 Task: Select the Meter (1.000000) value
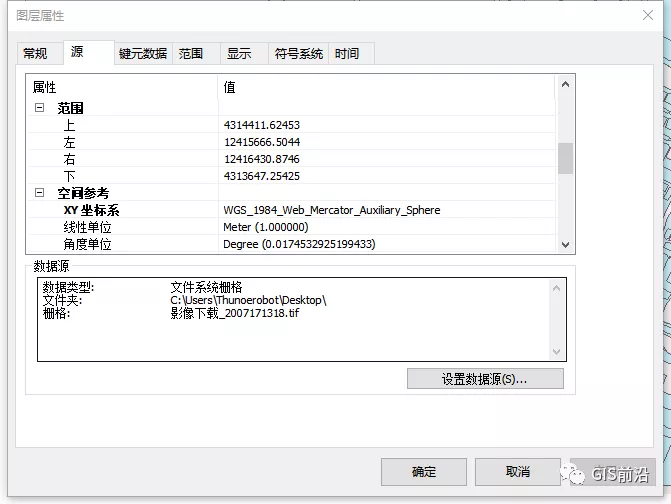(x=266, y=227)
